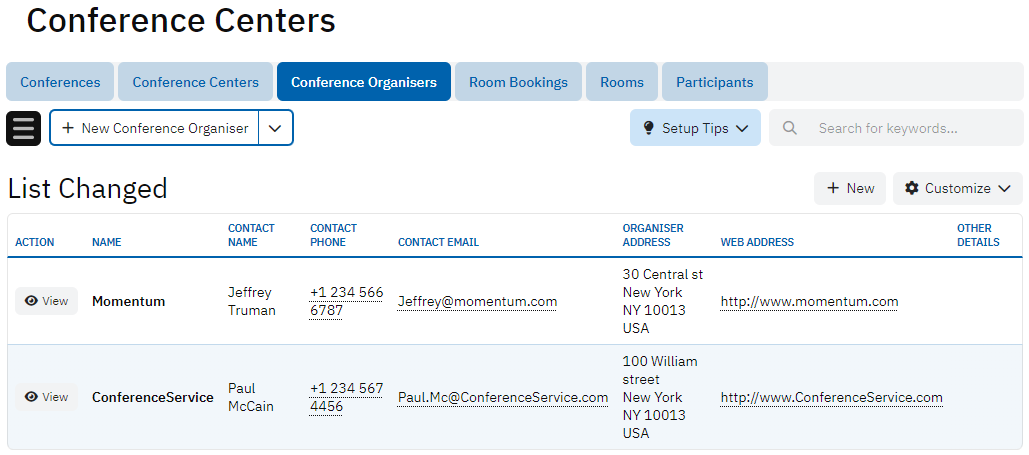
Task: Call Paul McCain's phone number link
Action: tap(346, 397)
